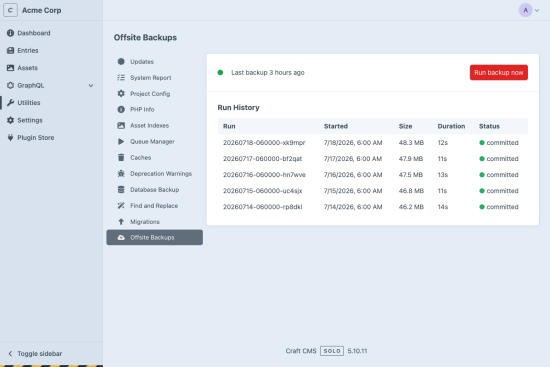Click the Asset Indexes picture icon

pos(121,125)
